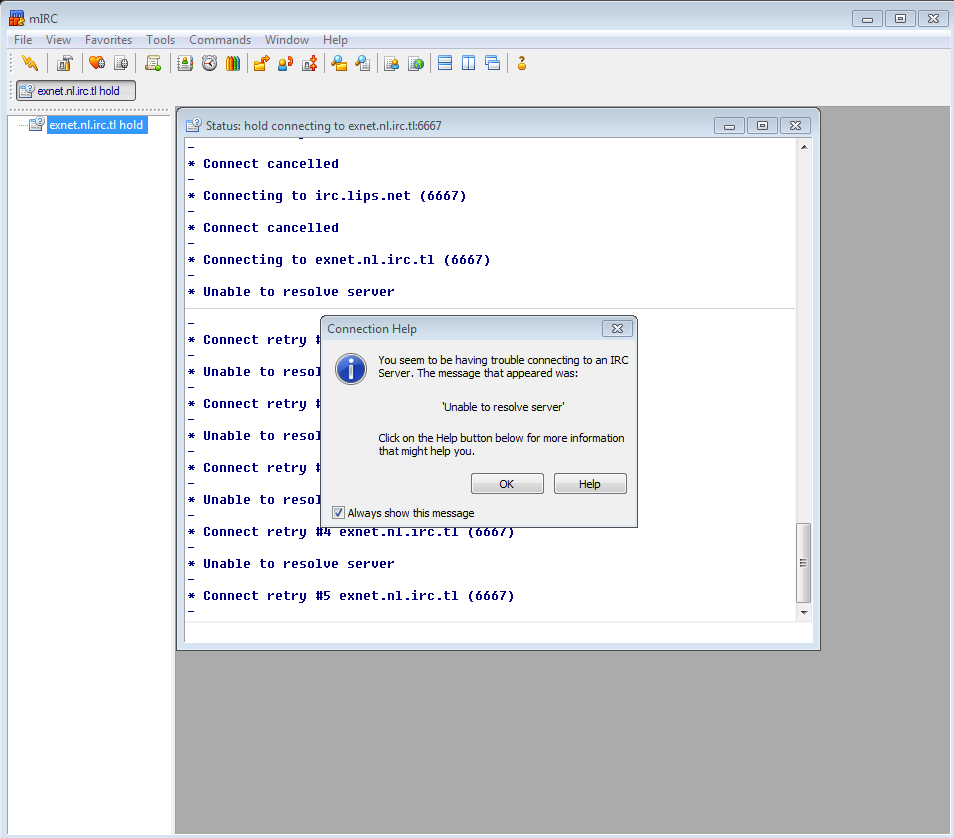Click 'Connect retry #4 exnet.nl.irc.tl' line
954x838 pixels.
click(x=359, y=532)
